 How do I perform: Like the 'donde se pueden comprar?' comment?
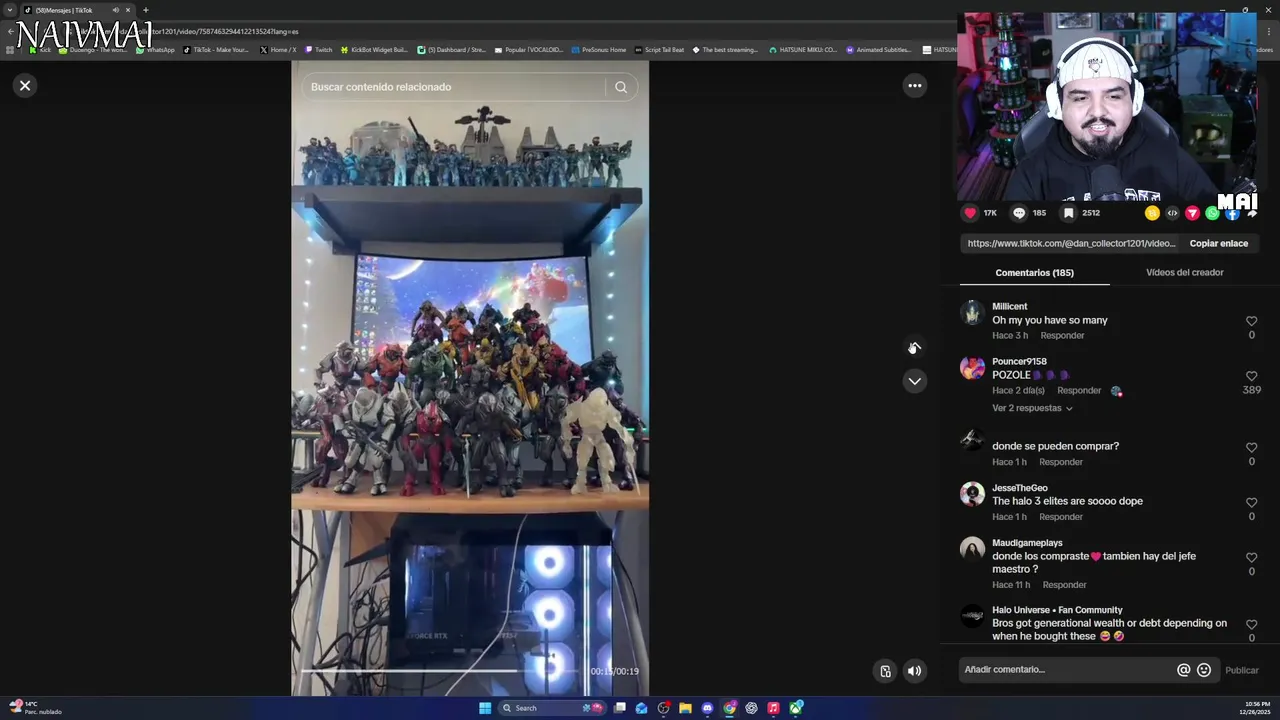tap(1251, 448)
